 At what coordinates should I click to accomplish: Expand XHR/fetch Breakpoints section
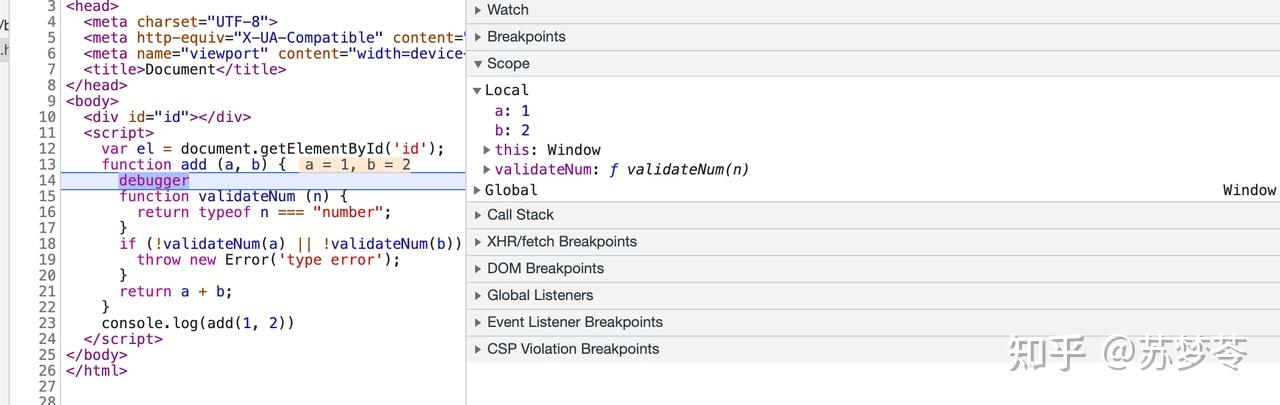coord(561,242)
